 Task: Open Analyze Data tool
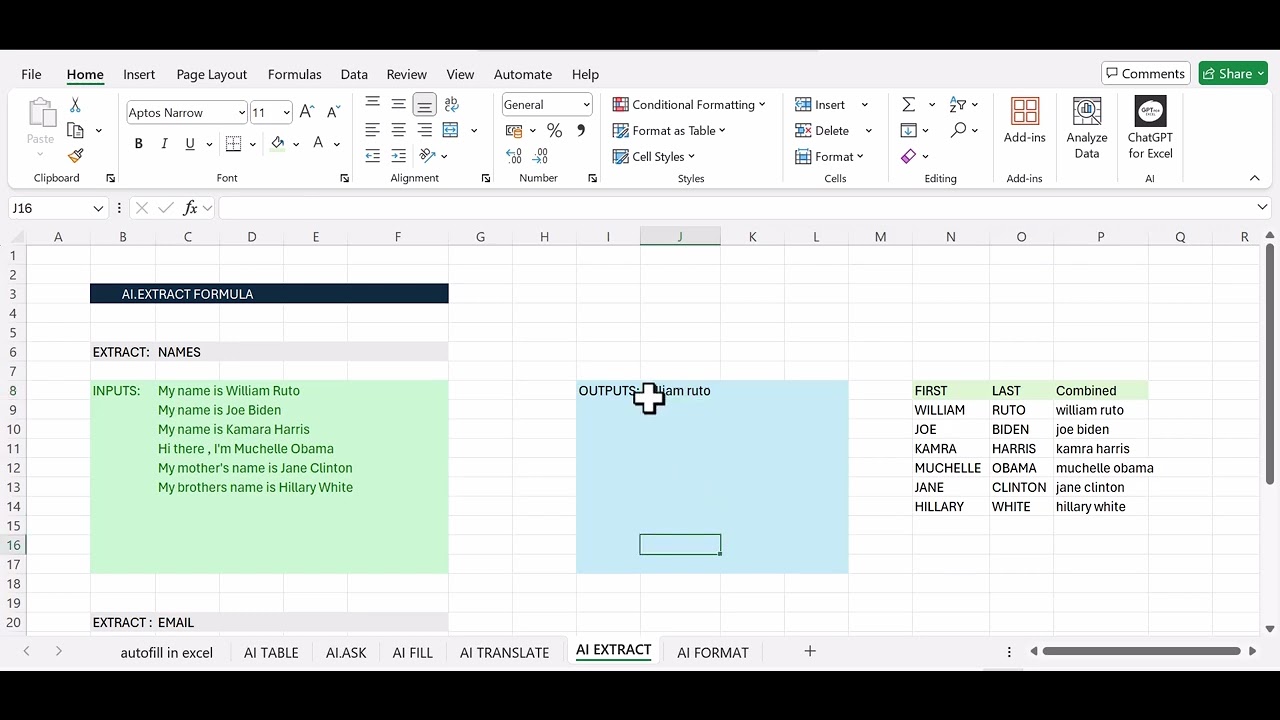(x=1087, y=128)
